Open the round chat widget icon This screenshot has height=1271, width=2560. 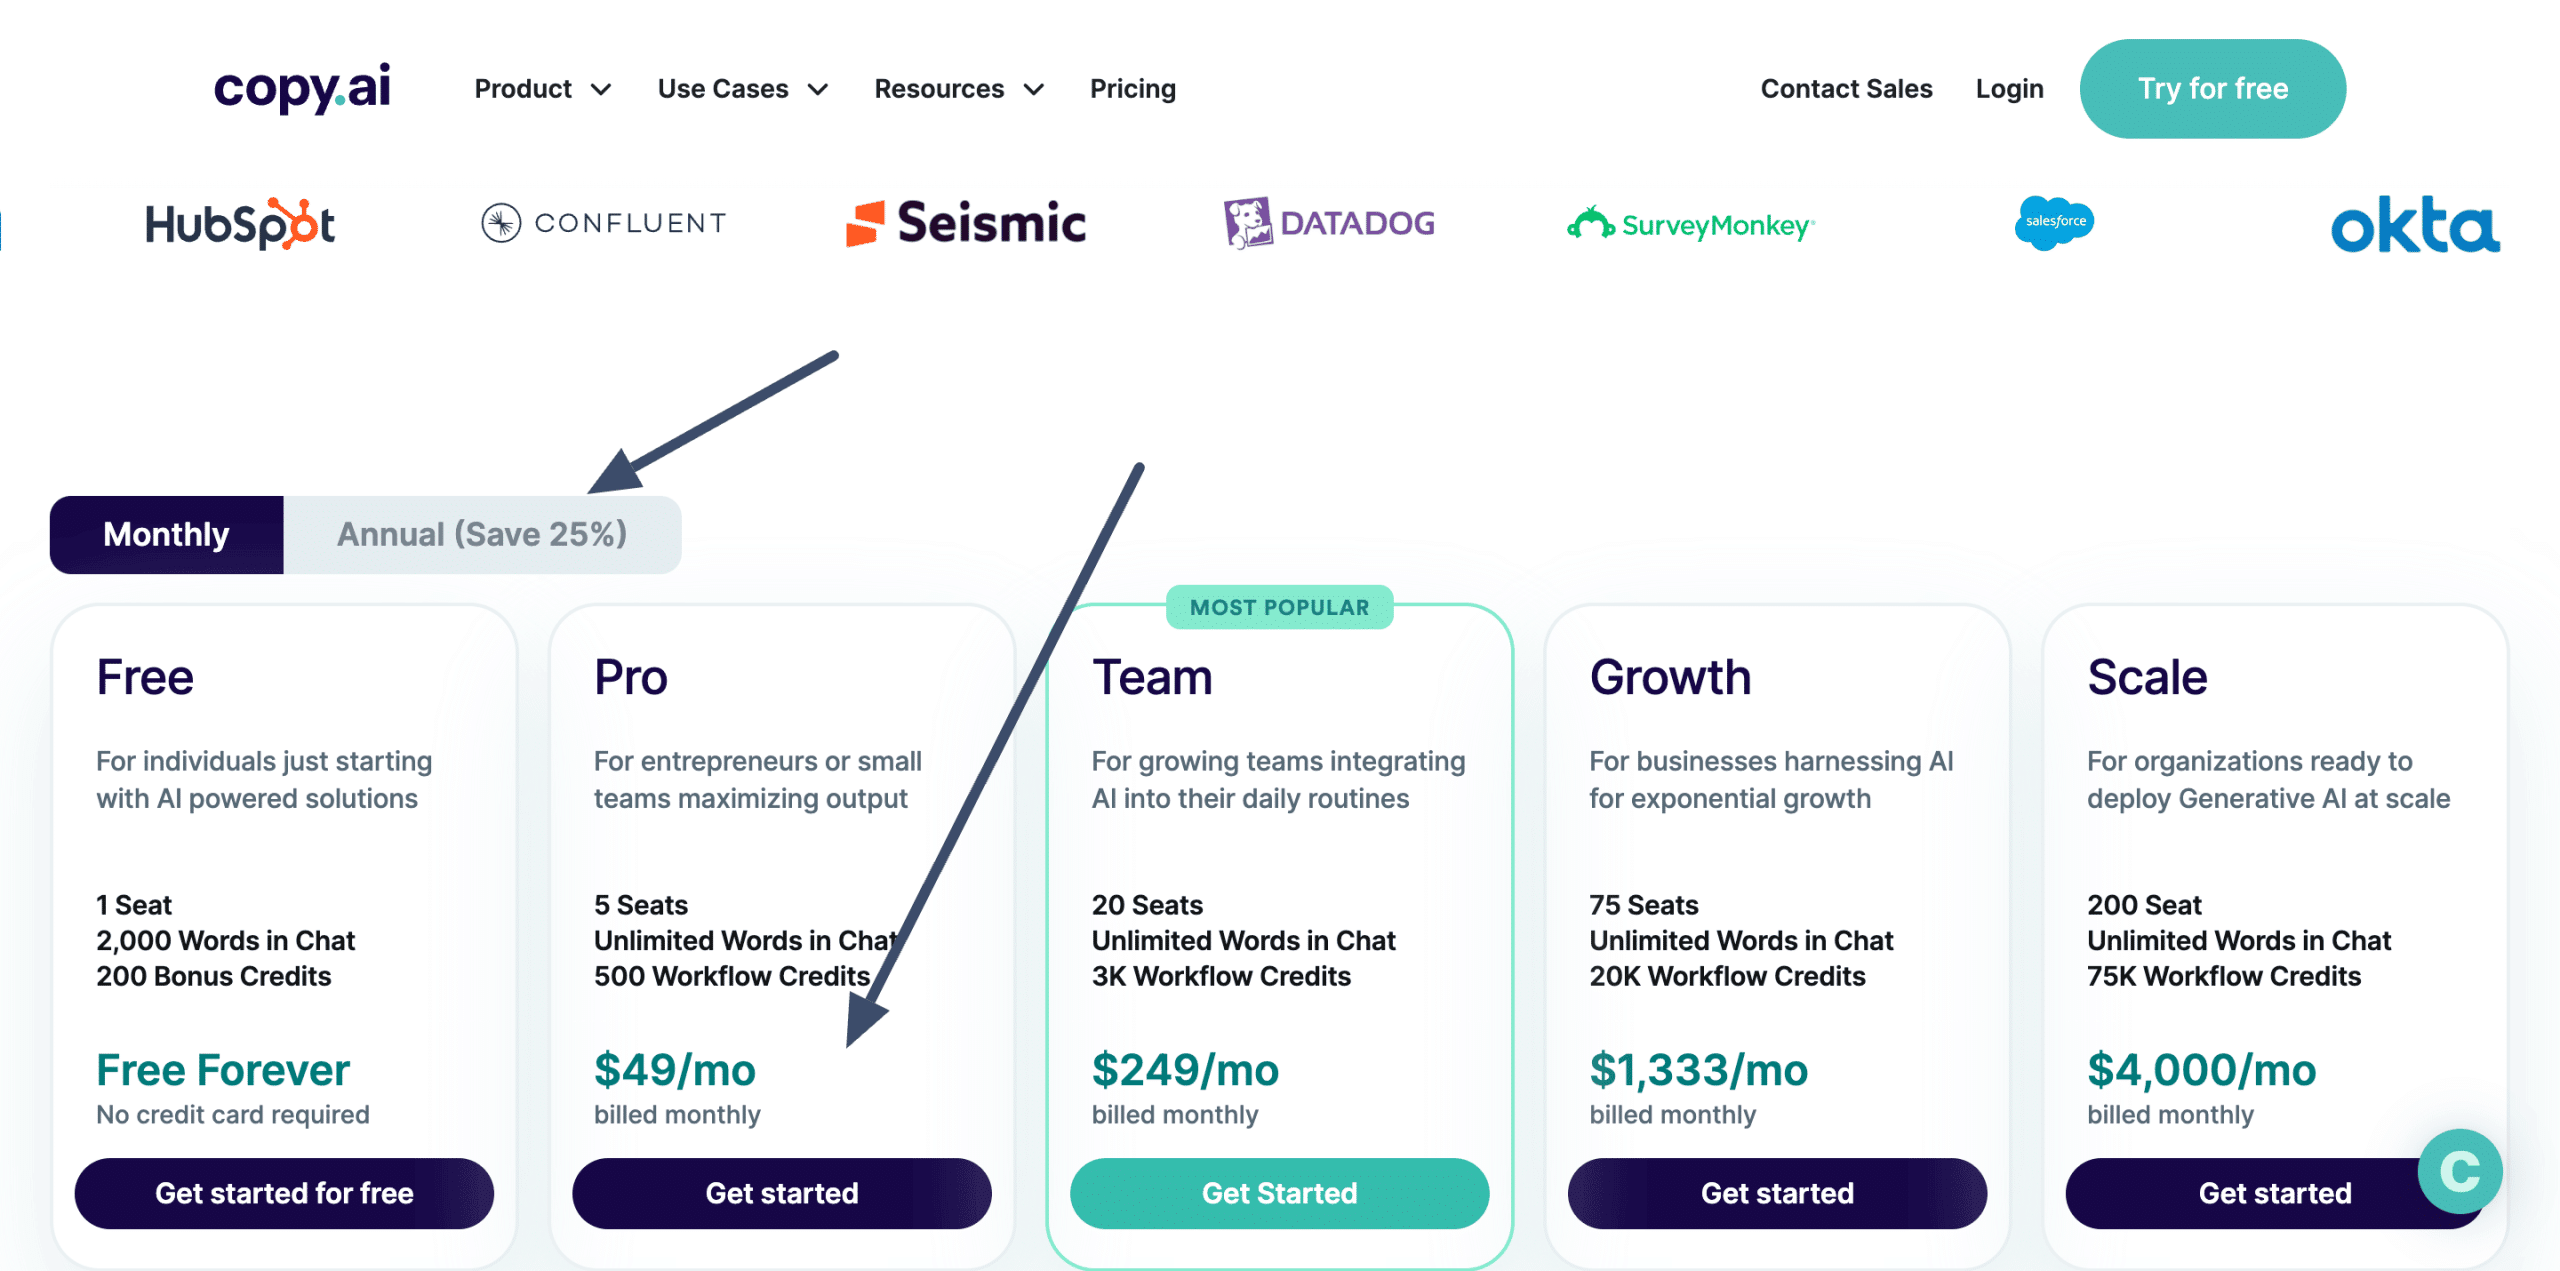[x=2459, y=1171]
